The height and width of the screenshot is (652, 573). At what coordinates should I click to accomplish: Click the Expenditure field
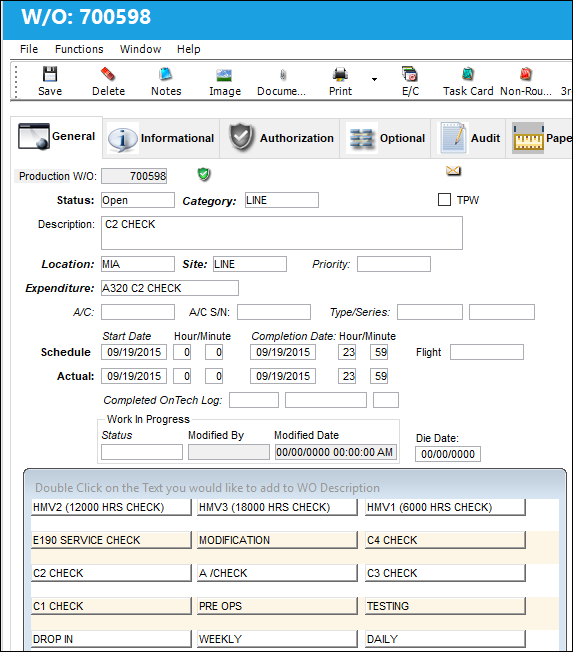(x=170, y=288)
